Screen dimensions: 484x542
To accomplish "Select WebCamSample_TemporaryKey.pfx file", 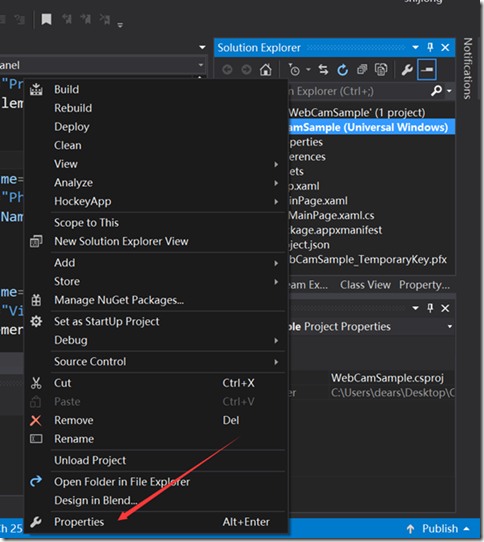I will pyautogui.click(x=367, y=260).
